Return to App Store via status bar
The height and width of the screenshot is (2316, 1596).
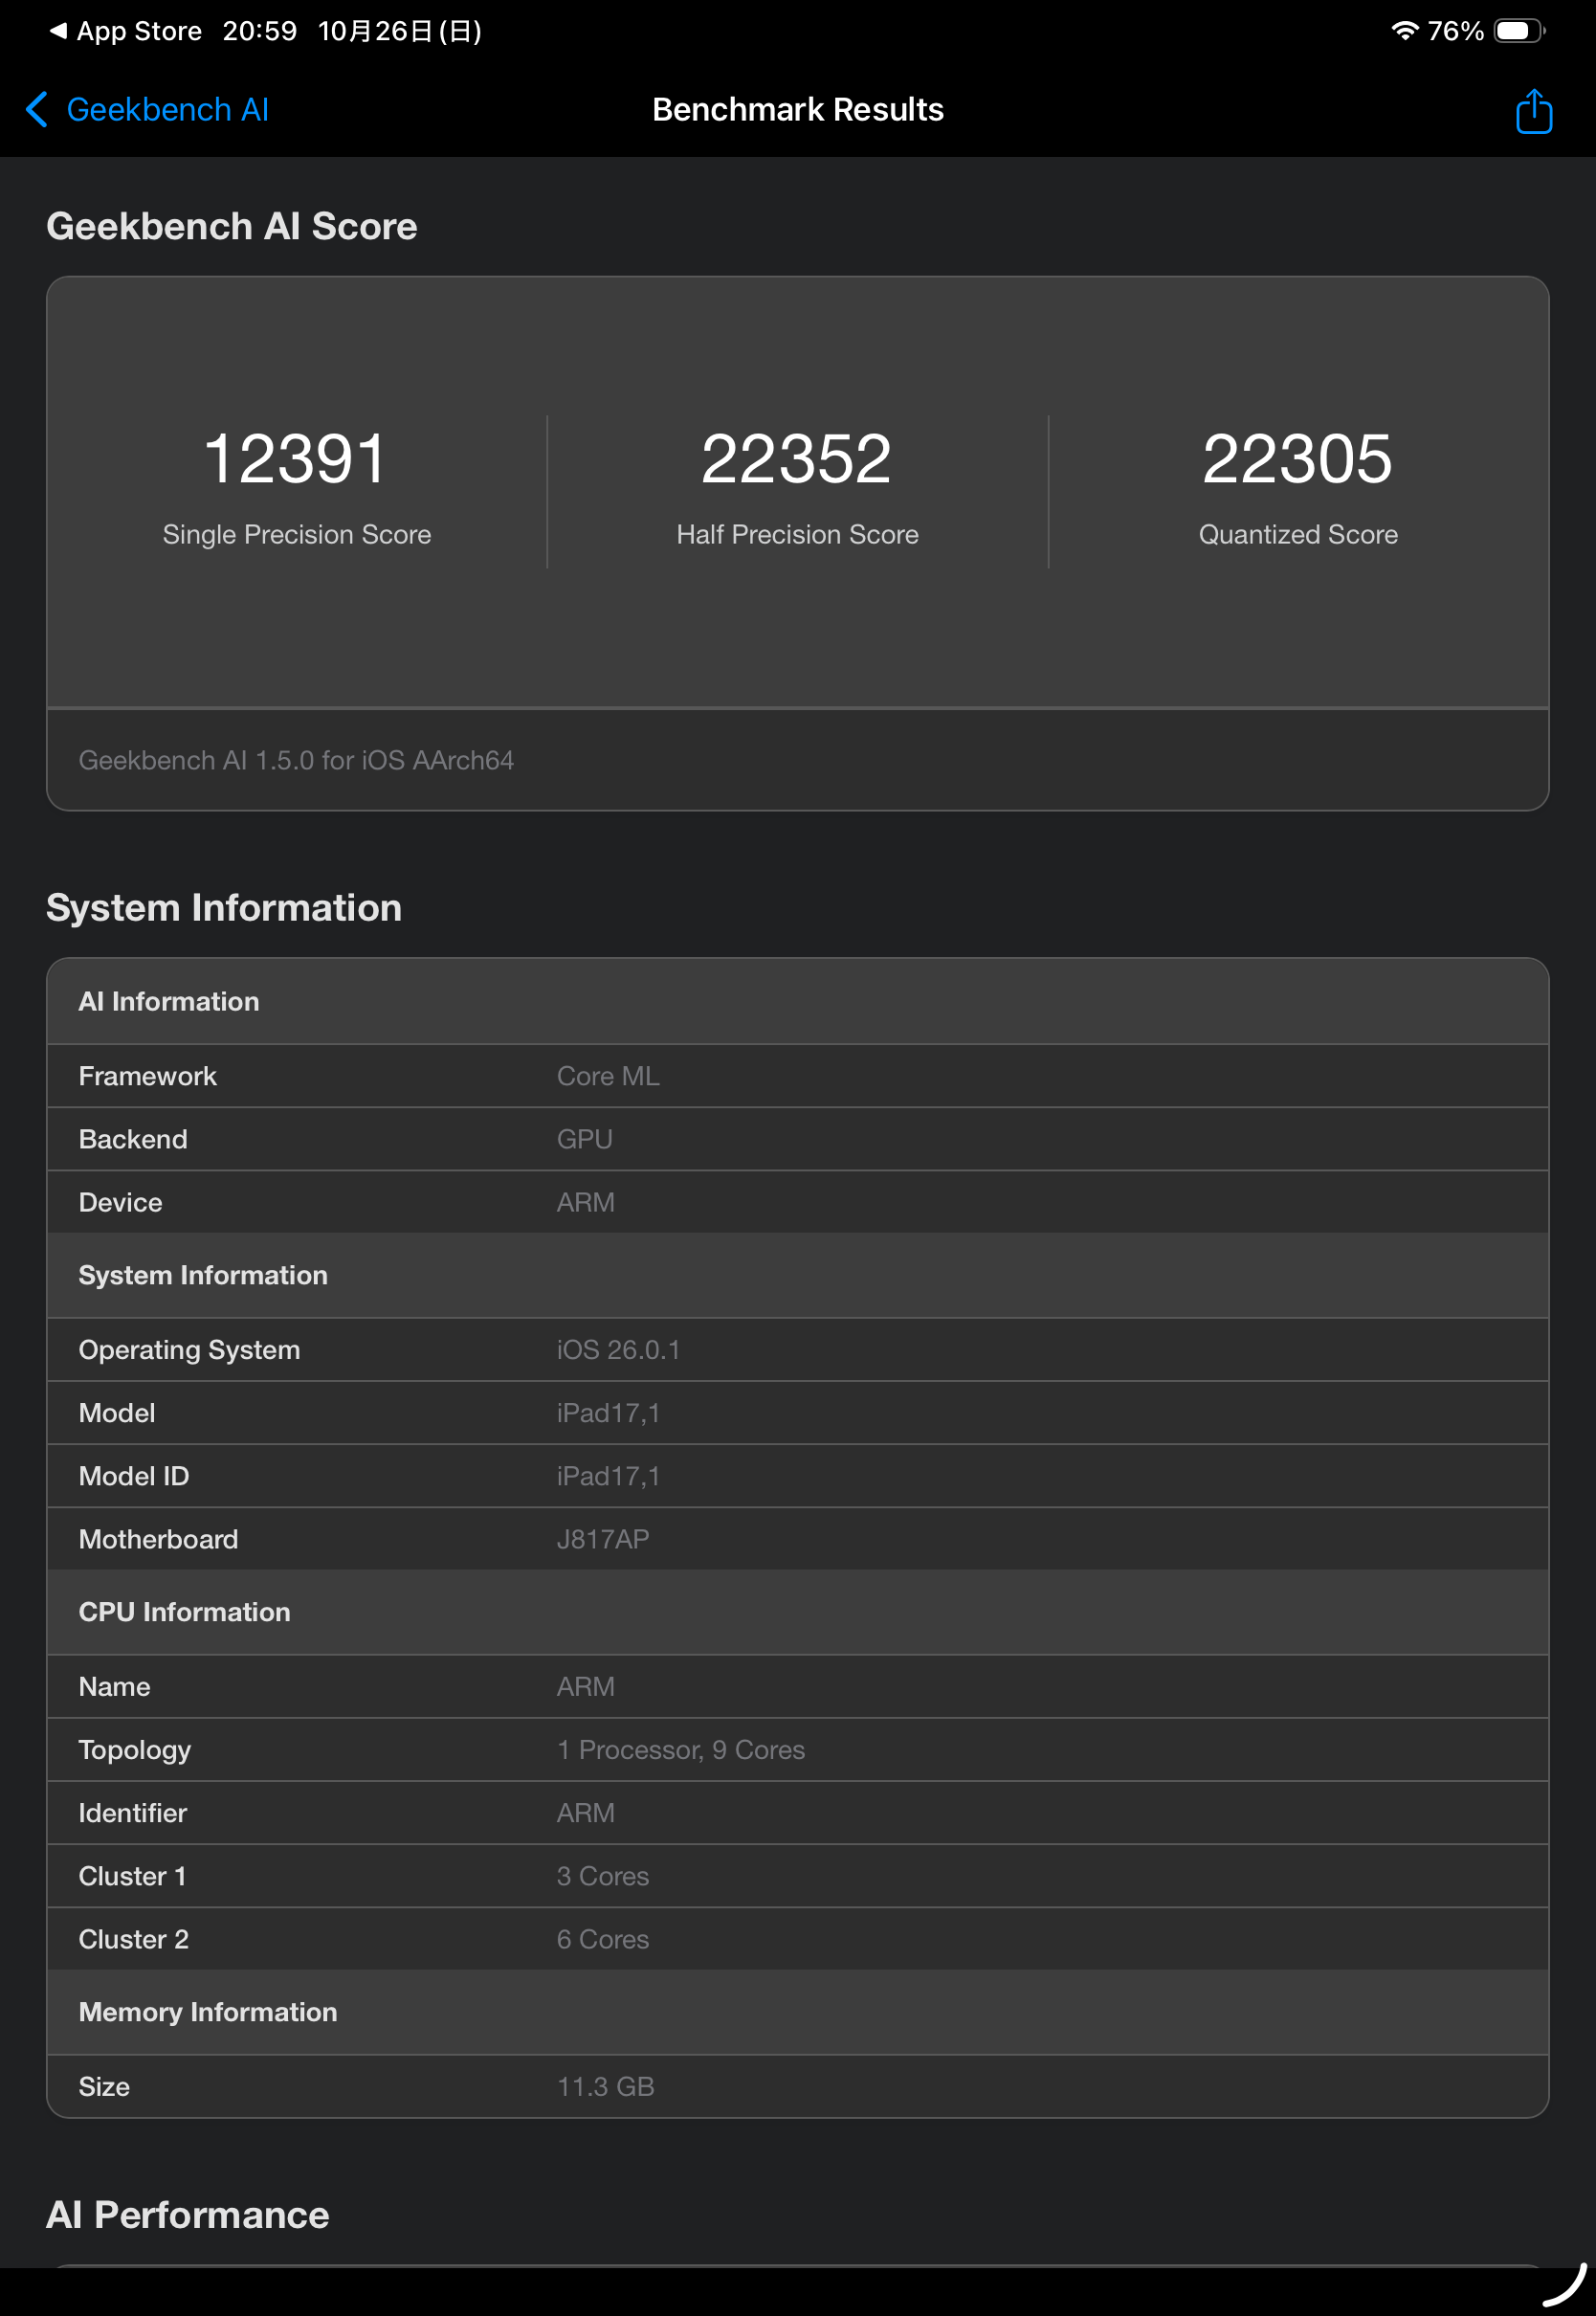click(126, 31)
